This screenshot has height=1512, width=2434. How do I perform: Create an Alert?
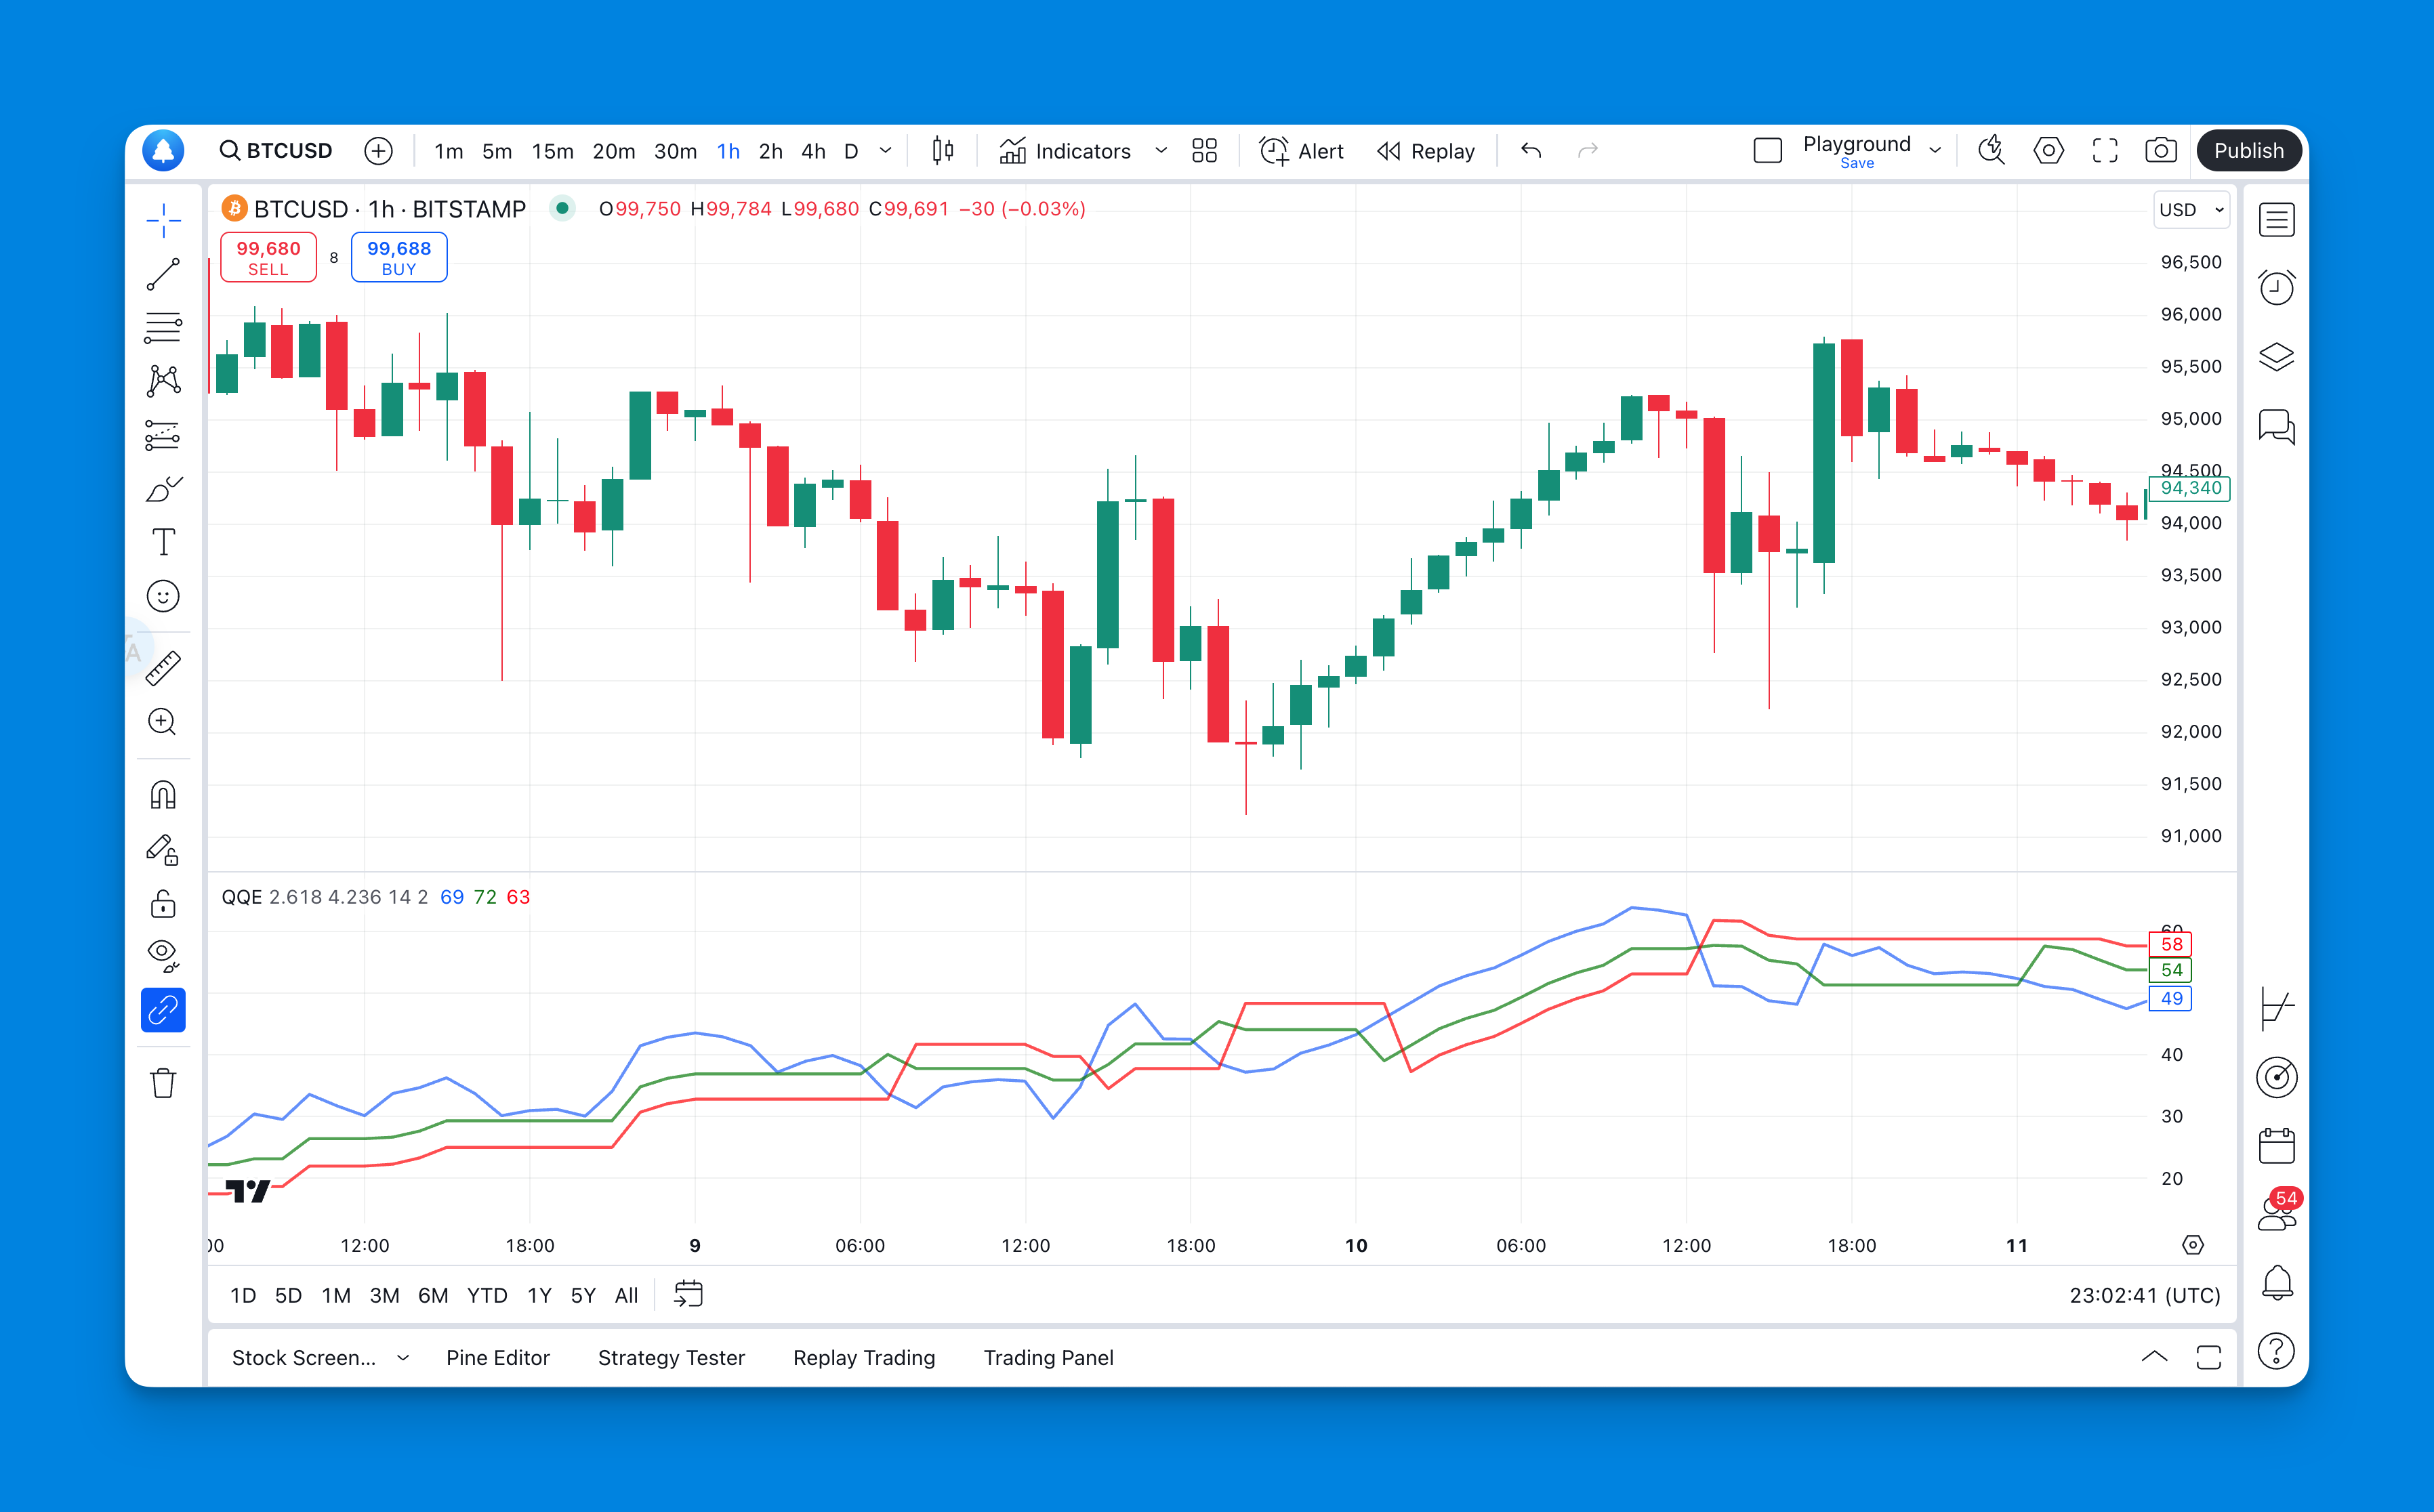click(1301, 151)
